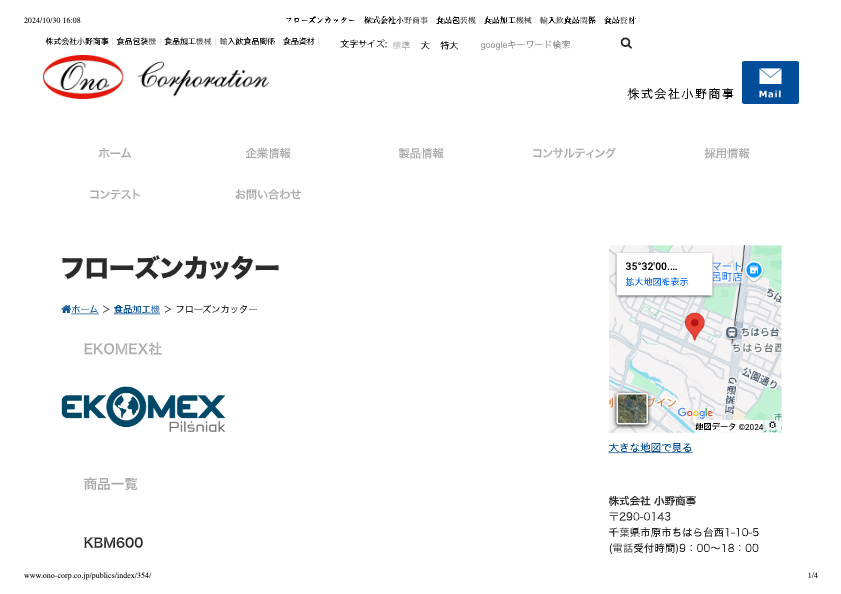This screenshot has width=841, height=594.
Task: Follow the ホーム breadcrumb link
Action: click(x=85, y=309)
